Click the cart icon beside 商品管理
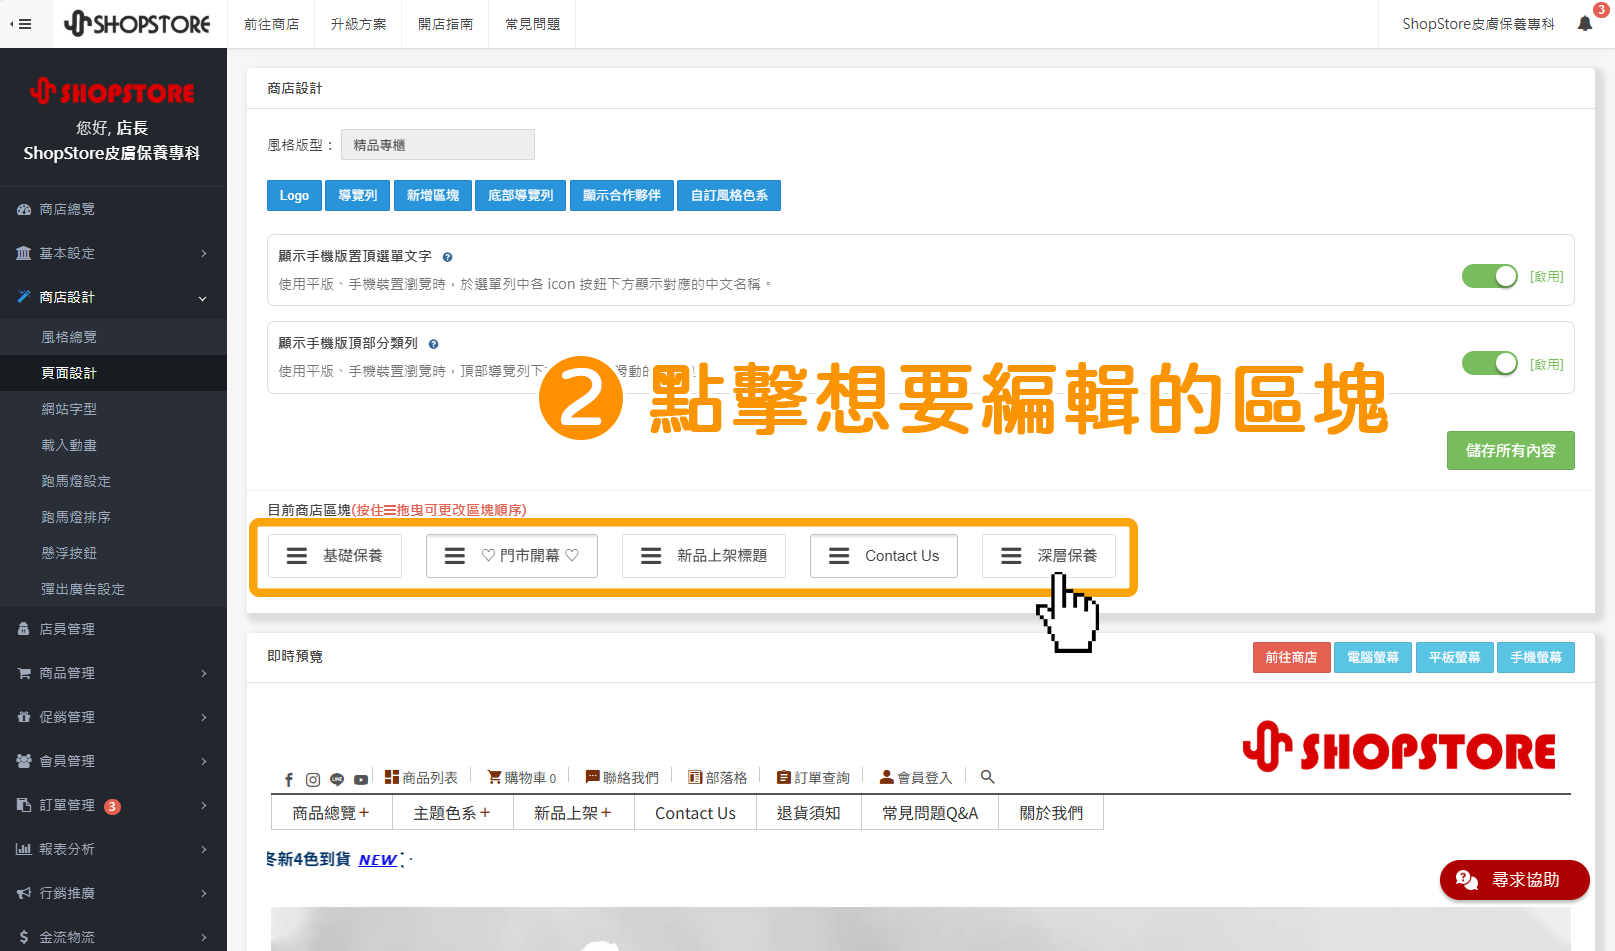 tap(24, 673)
